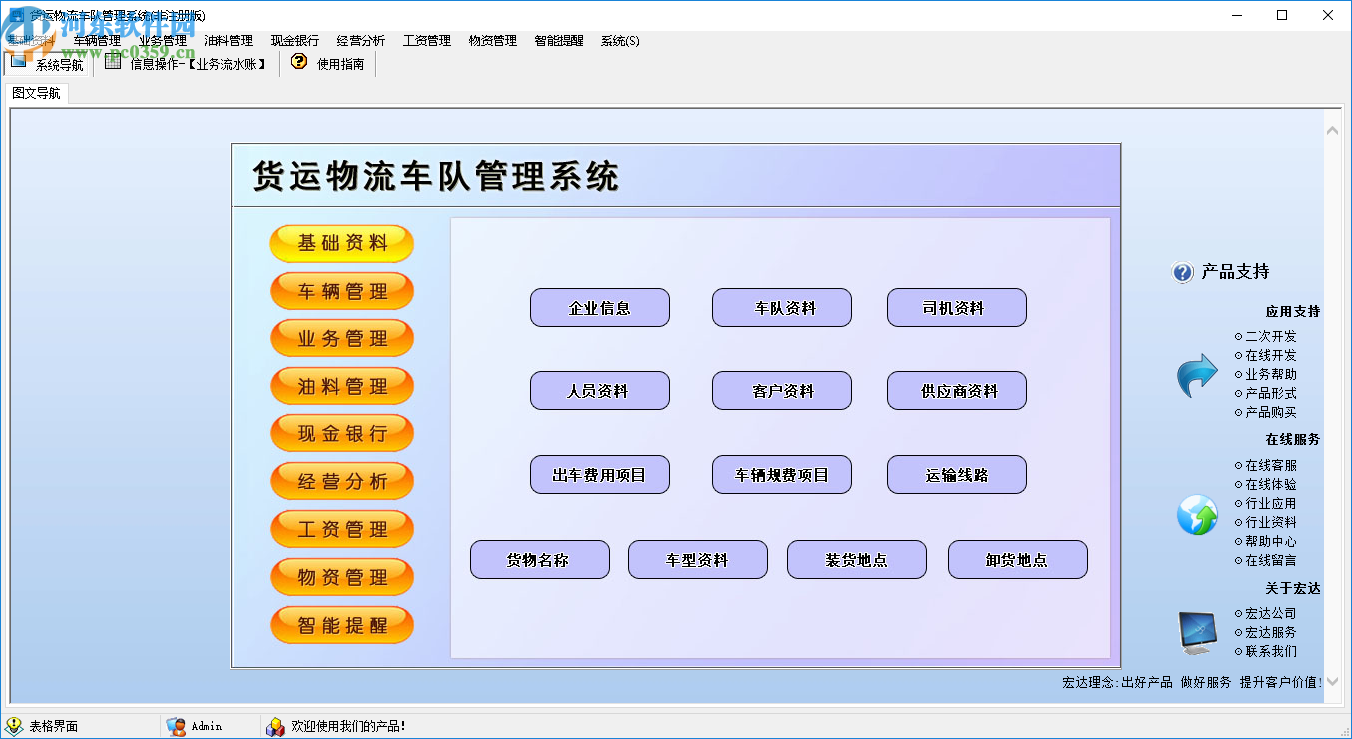The image size is (1352, 739).
Task: Click the scrollbar up arrow on the right
Action: [x=1332, y=128]
